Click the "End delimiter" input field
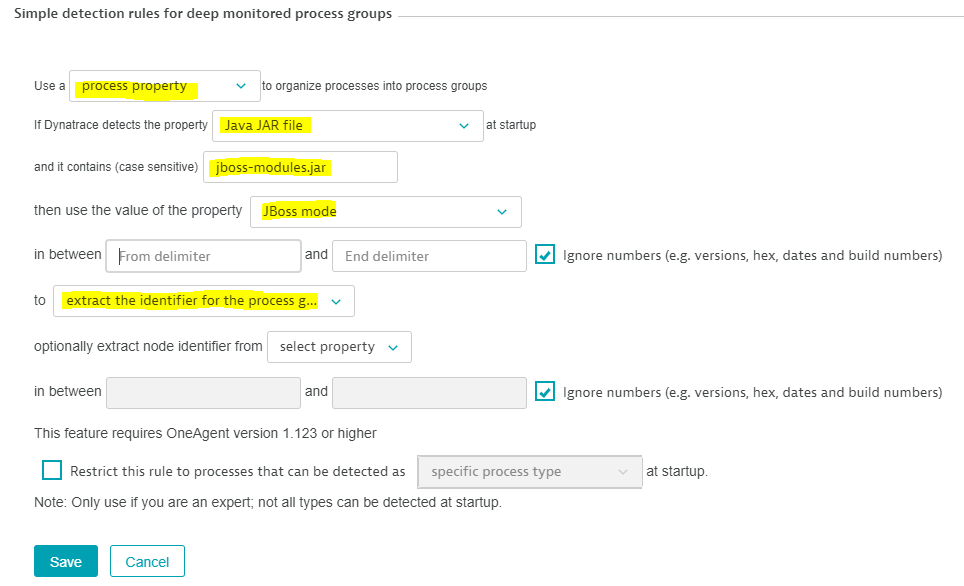Viewport: 964px width, 586px height. pos(429,256)
